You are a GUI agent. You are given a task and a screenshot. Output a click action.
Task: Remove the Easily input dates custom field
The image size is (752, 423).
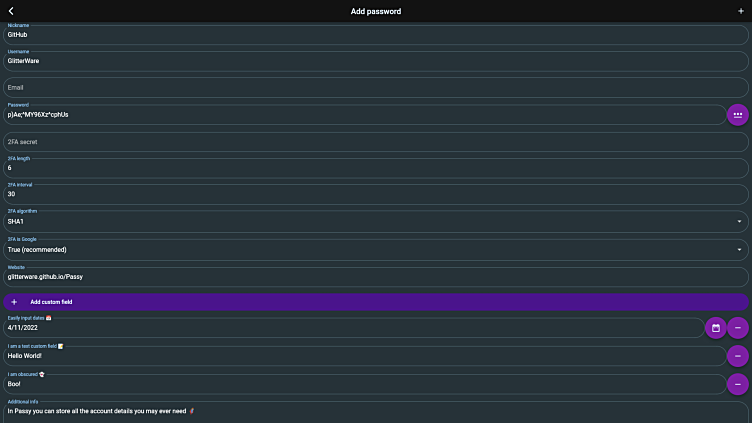(x=738, y=327)
